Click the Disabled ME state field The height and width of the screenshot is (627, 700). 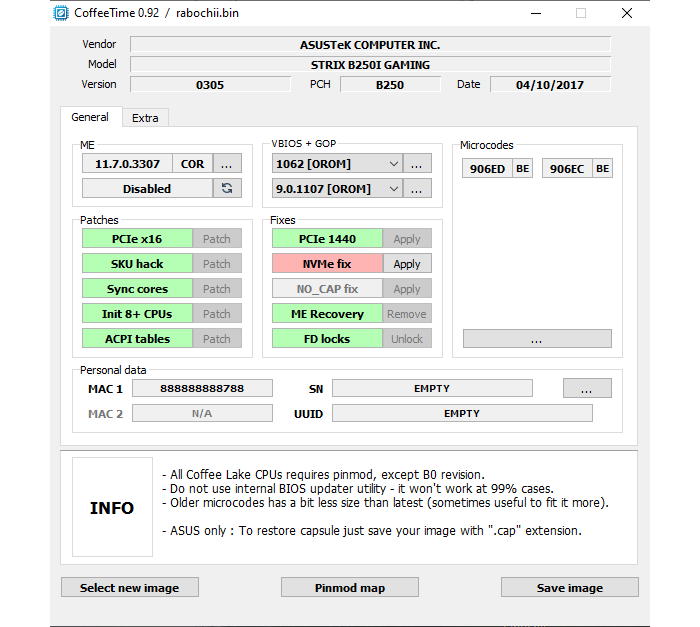(147, 188)
